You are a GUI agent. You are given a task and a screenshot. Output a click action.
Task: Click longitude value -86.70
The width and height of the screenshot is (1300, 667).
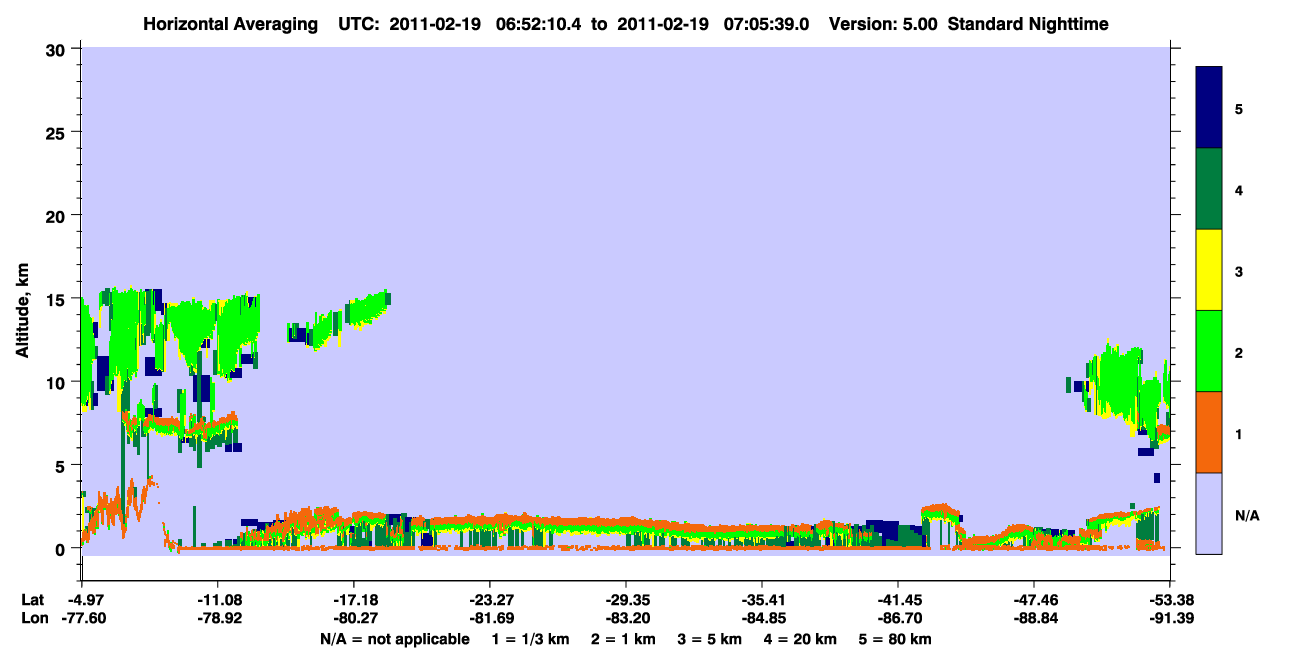[897, 618]
